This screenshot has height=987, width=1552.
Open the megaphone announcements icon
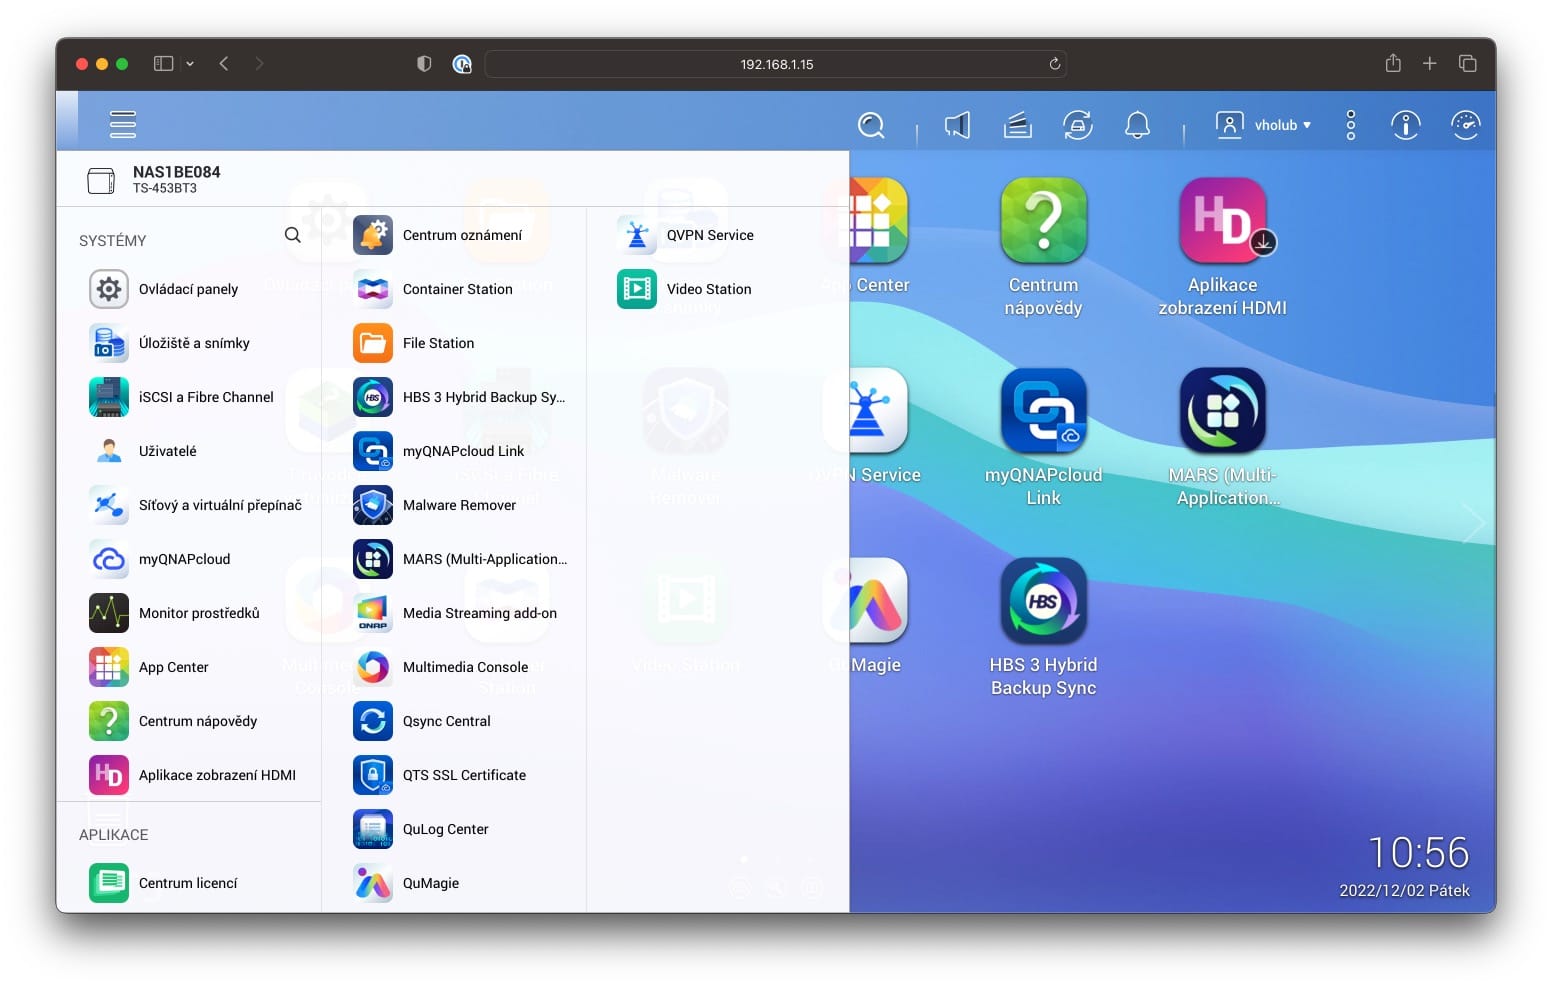(957, 125)
